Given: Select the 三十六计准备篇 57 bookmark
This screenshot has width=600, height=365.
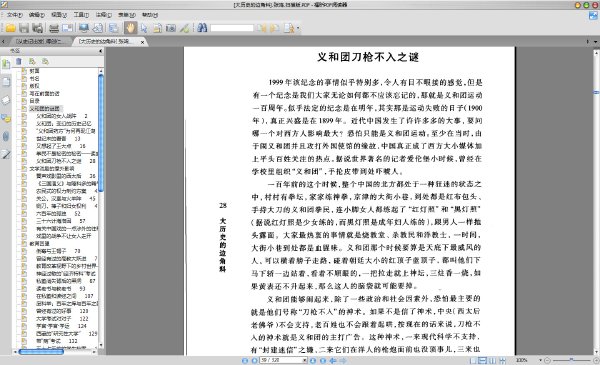Looking at the screenshot, I should point(60,221).
